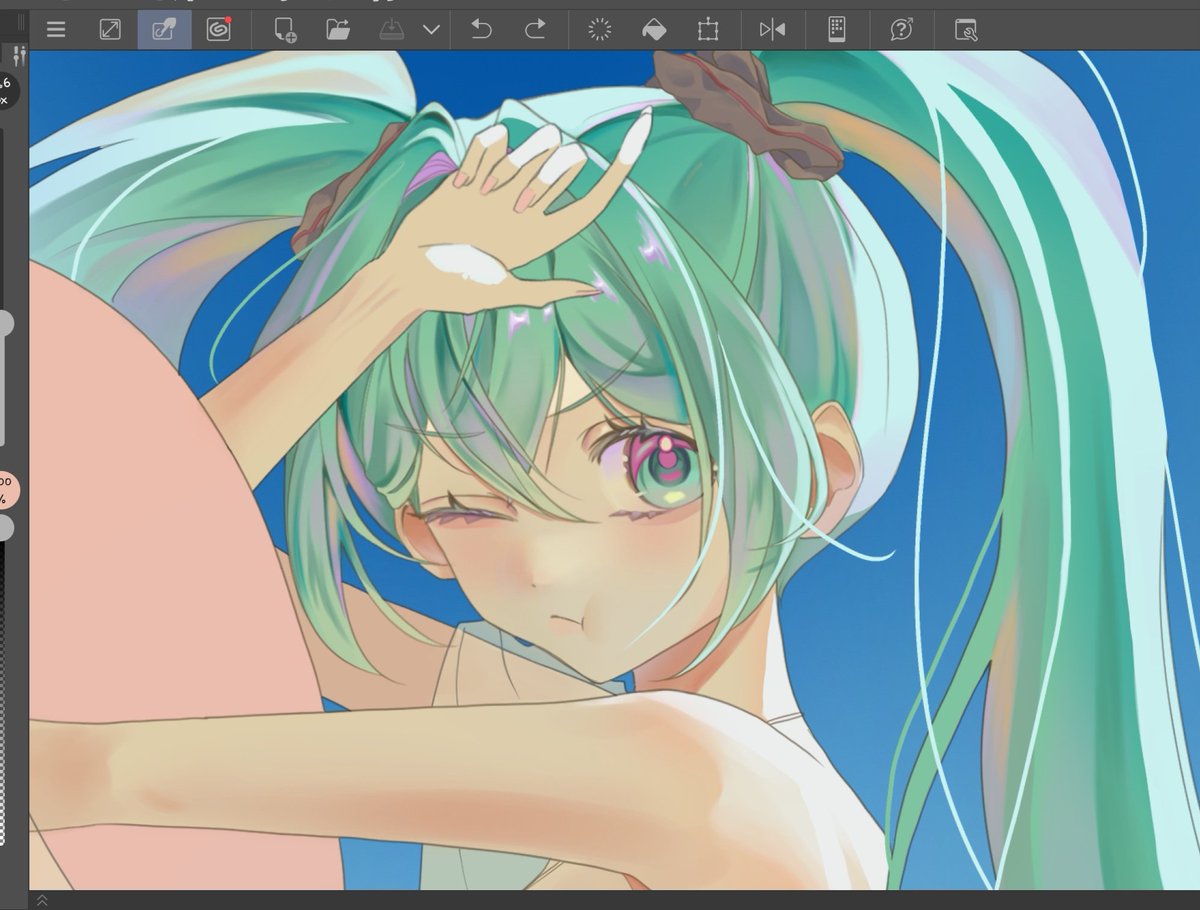Redo the last undone action
Image resolution: width=1200 pixels, height=910 pixels.
click(536, 30)
